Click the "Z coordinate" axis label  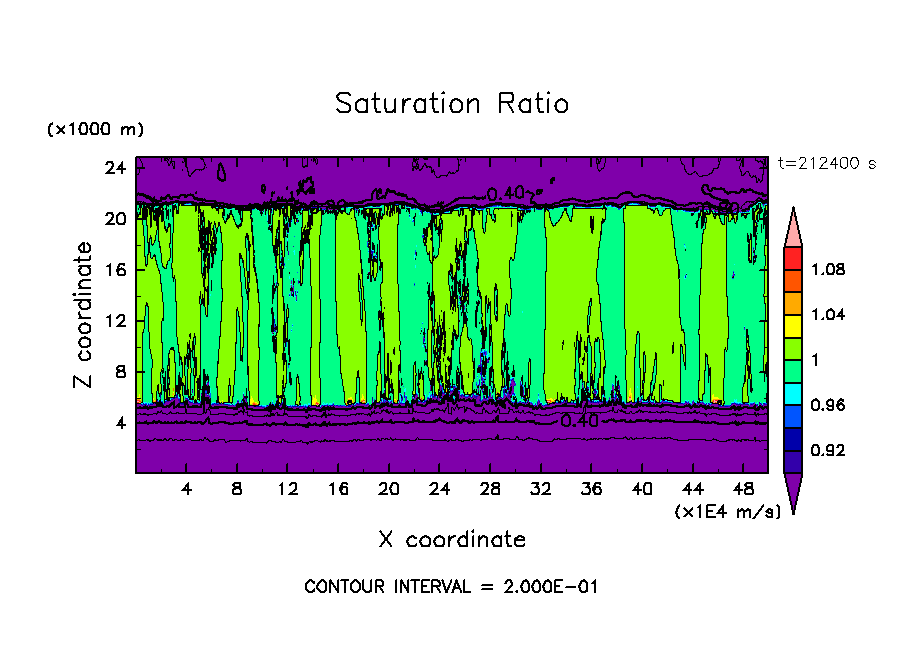(84, 315)
